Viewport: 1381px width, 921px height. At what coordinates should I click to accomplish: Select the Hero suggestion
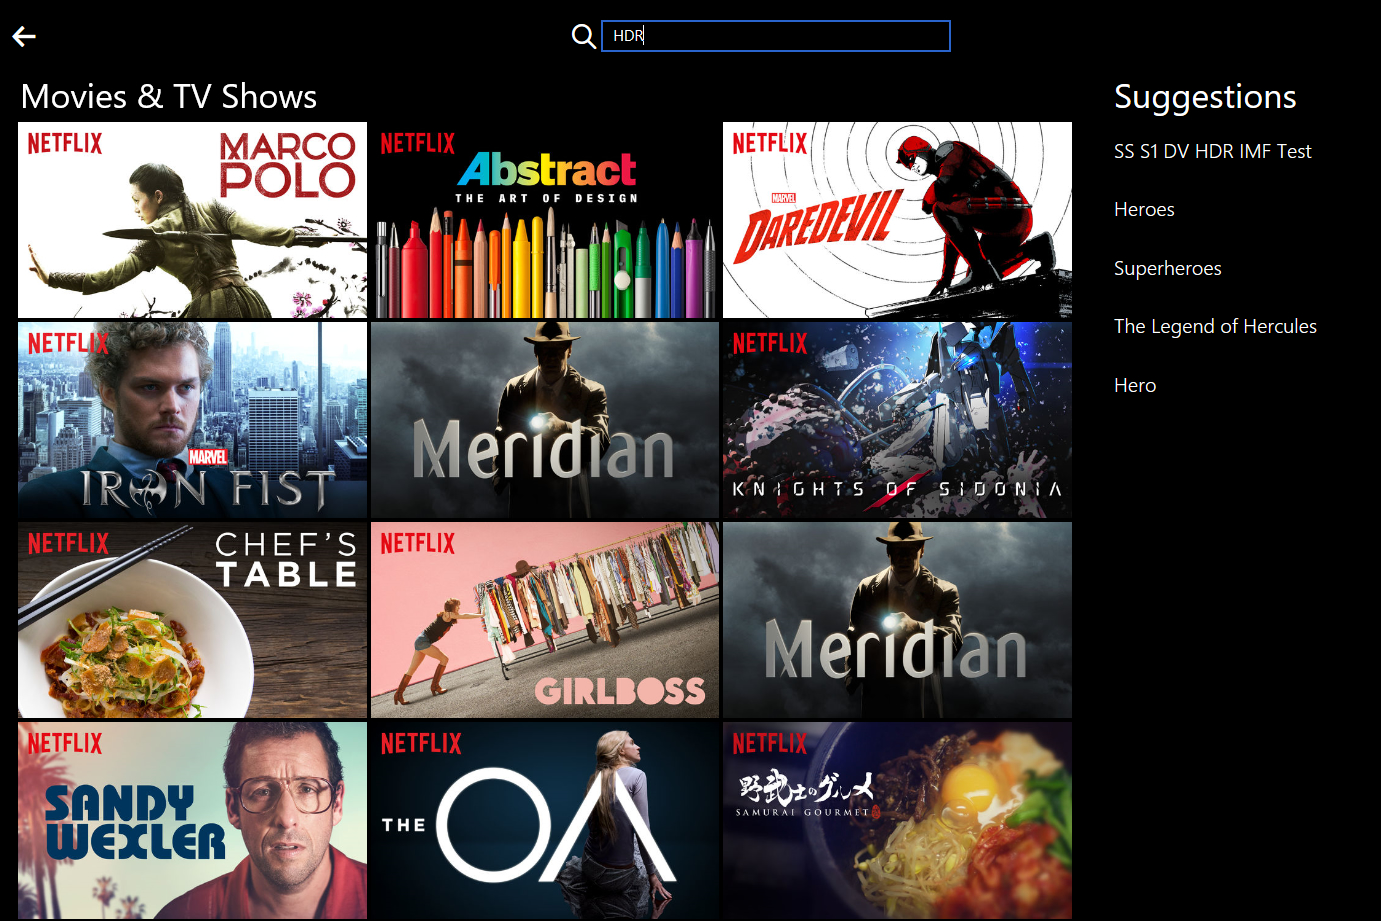pyautogui.click(x=1135, y=385)
